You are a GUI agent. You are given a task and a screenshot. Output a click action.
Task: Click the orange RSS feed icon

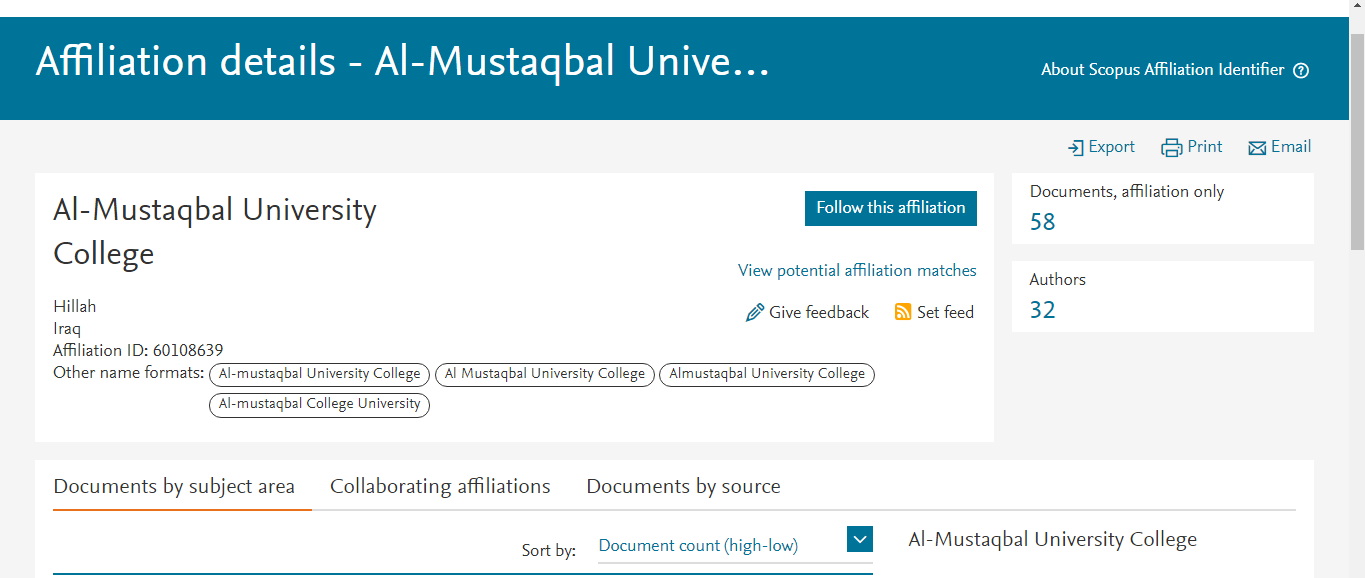pyautogui.click(x=903, y=312)
